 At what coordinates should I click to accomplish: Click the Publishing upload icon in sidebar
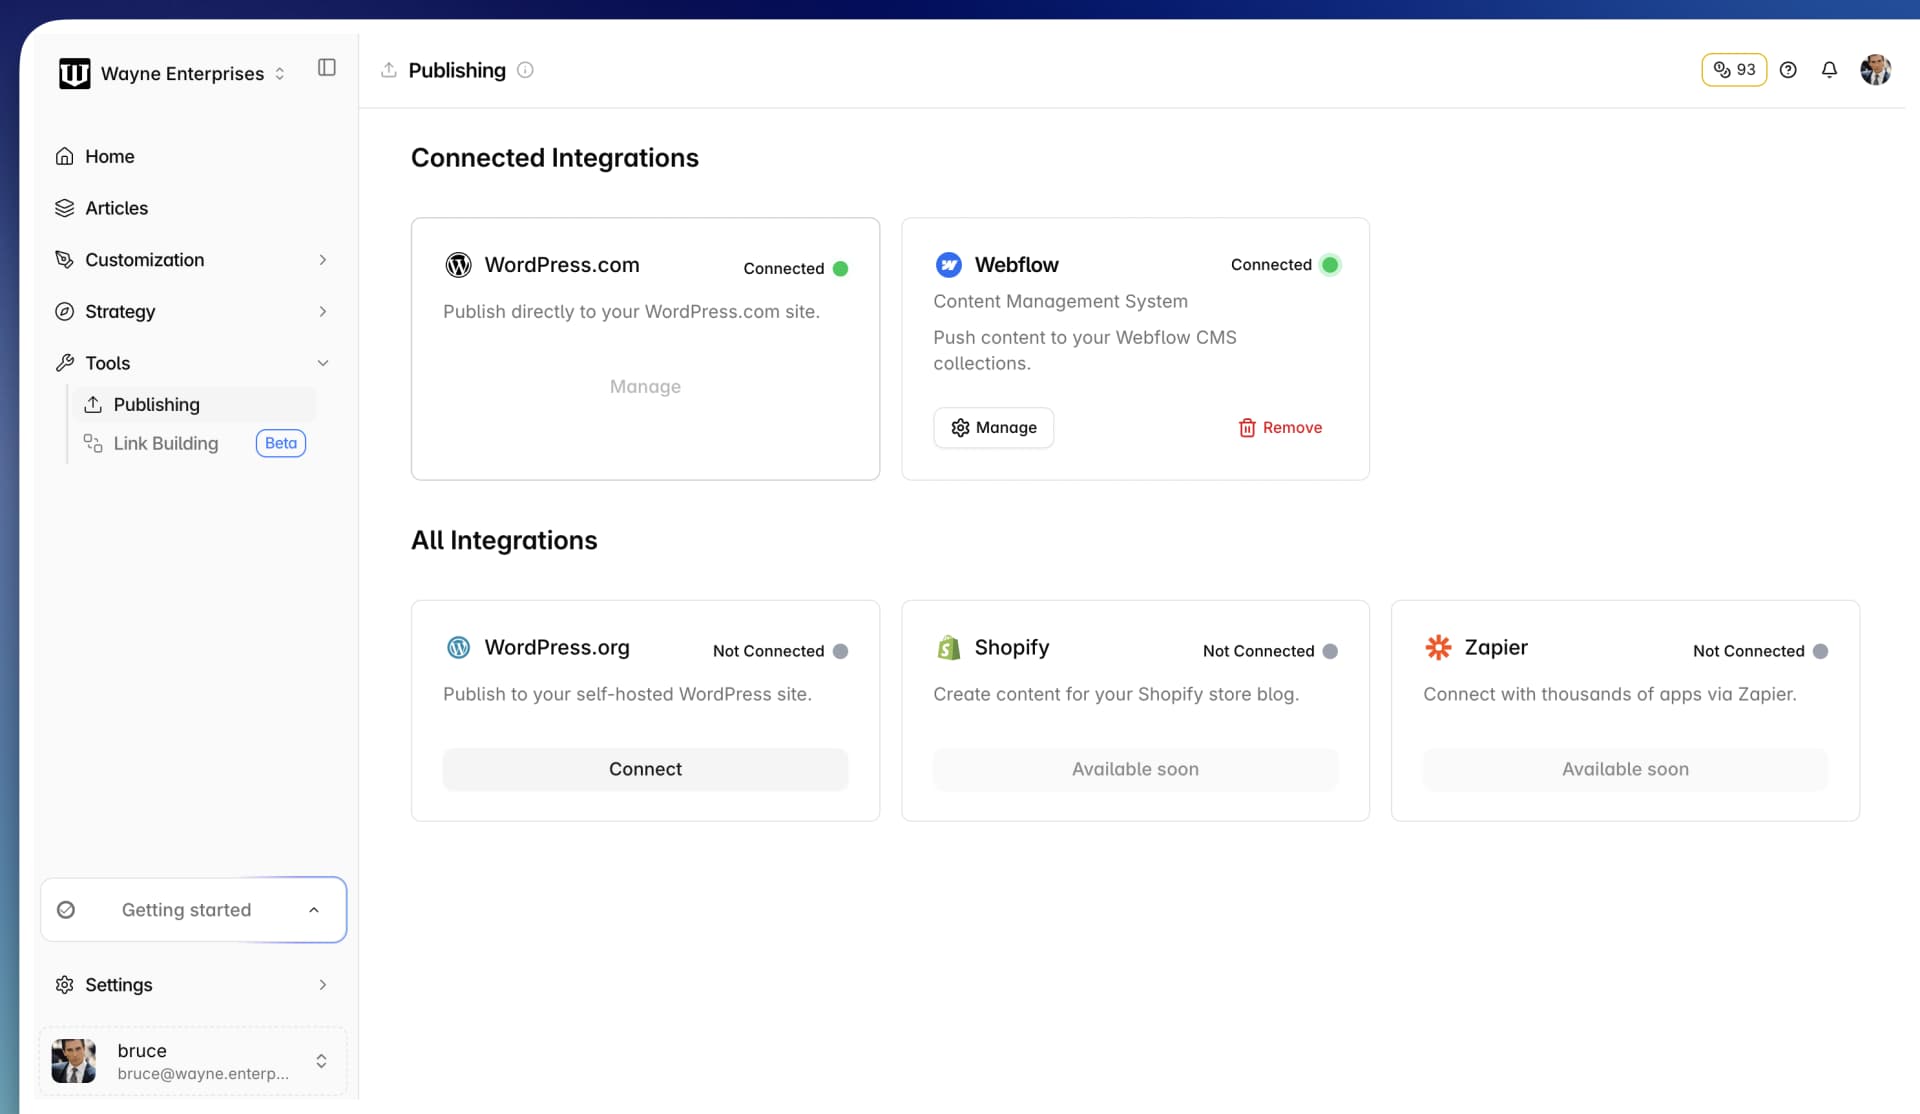coord(92,404)
